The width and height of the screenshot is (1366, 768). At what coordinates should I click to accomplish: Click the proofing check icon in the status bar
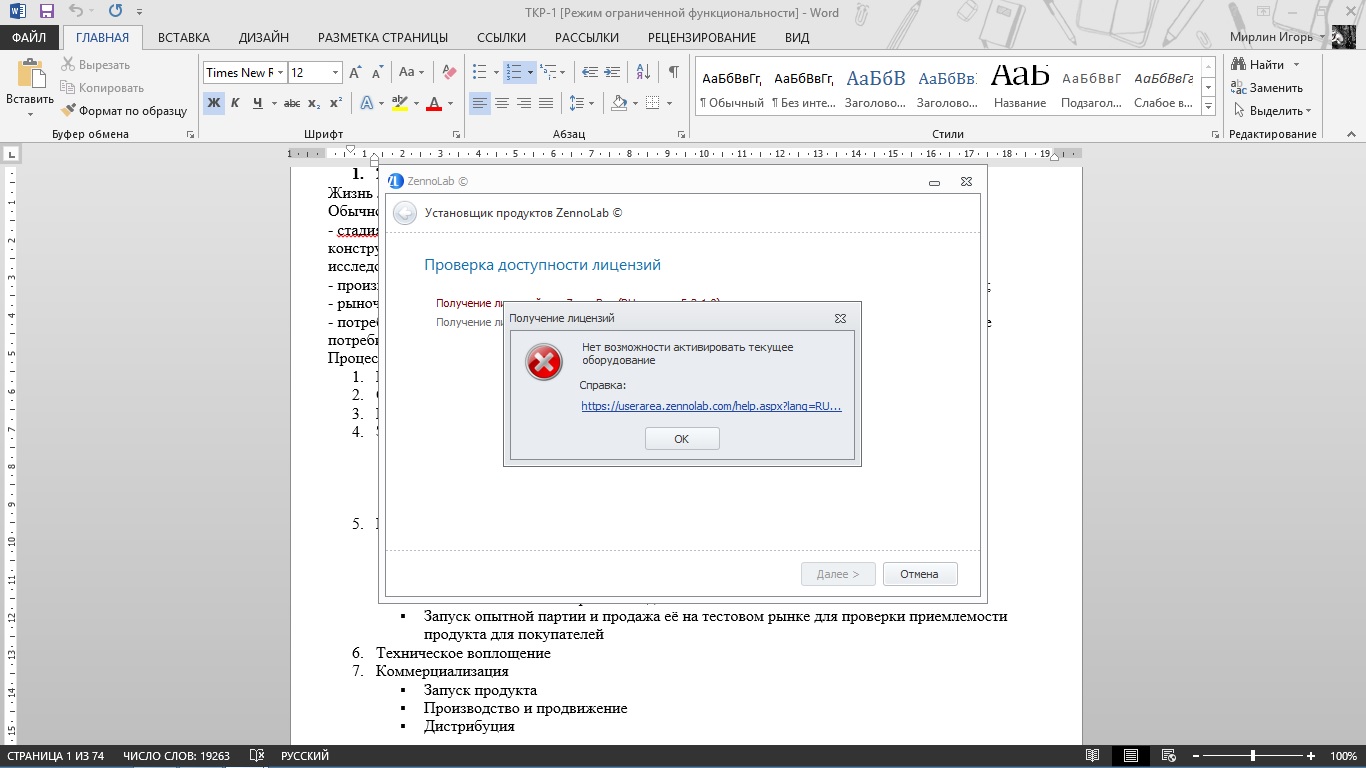(x=257, y=756)
